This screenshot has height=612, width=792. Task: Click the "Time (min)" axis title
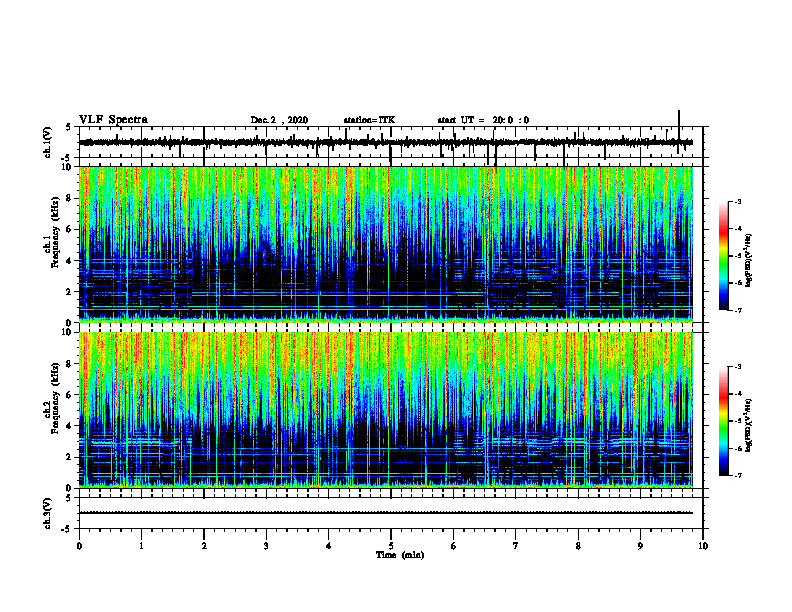(x=400, y=555)
